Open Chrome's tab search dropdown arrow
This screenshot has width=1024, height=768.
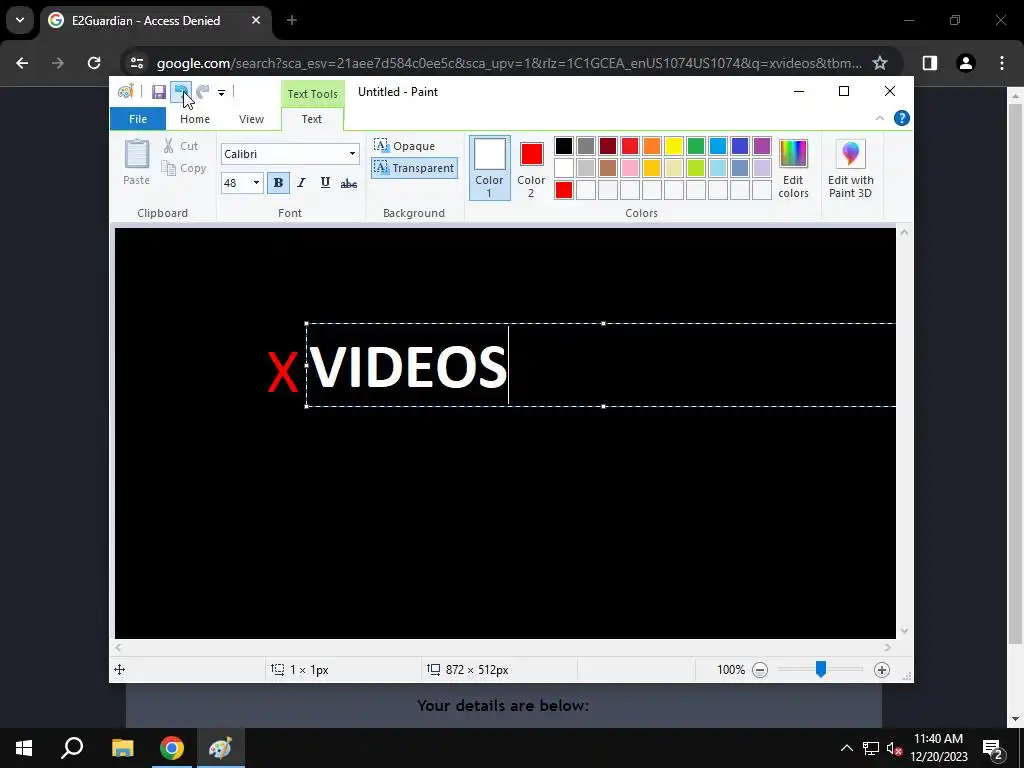click(x=20, y=20)
